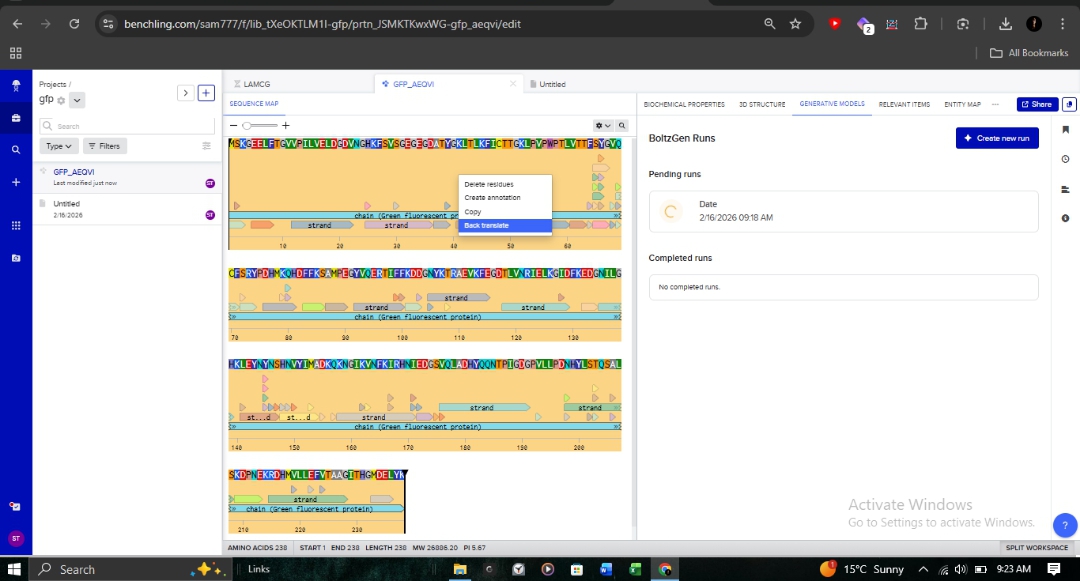Click the copy link icon beside Share
This screenshot has height=581, width=1080.
click(x=1069, y=104)
